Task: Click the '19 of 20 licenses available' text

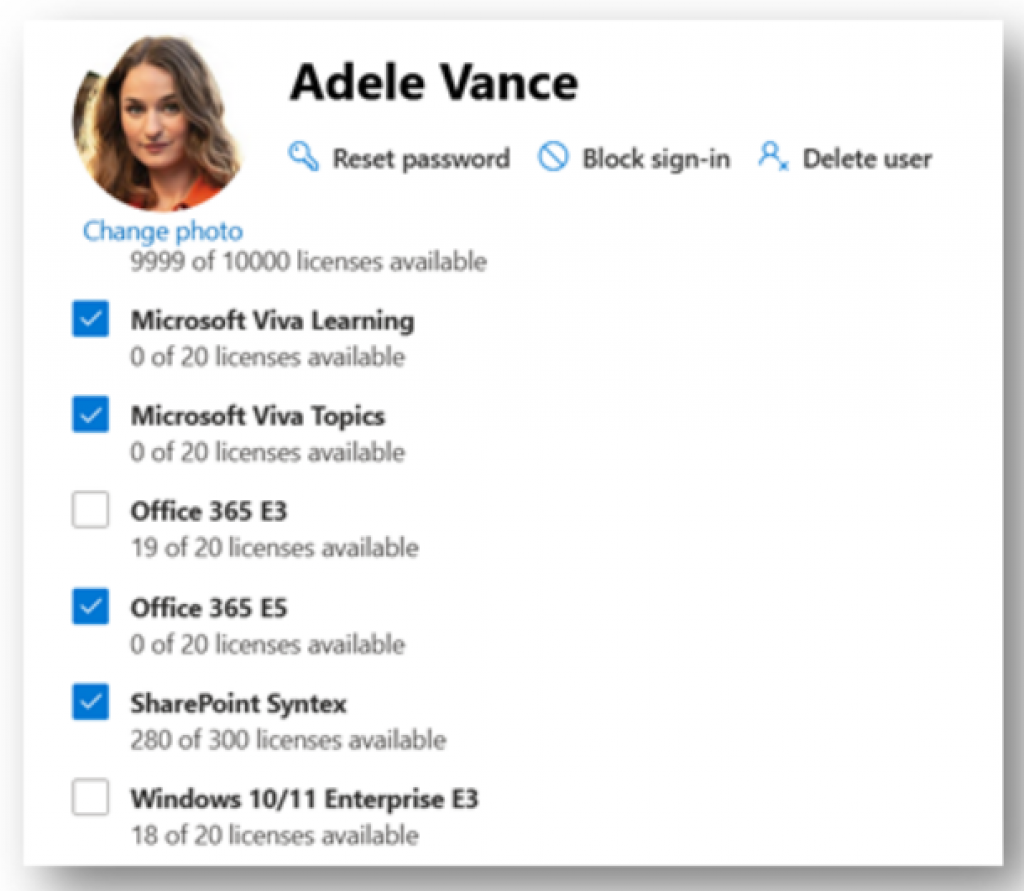Action: tap(274, 547)
